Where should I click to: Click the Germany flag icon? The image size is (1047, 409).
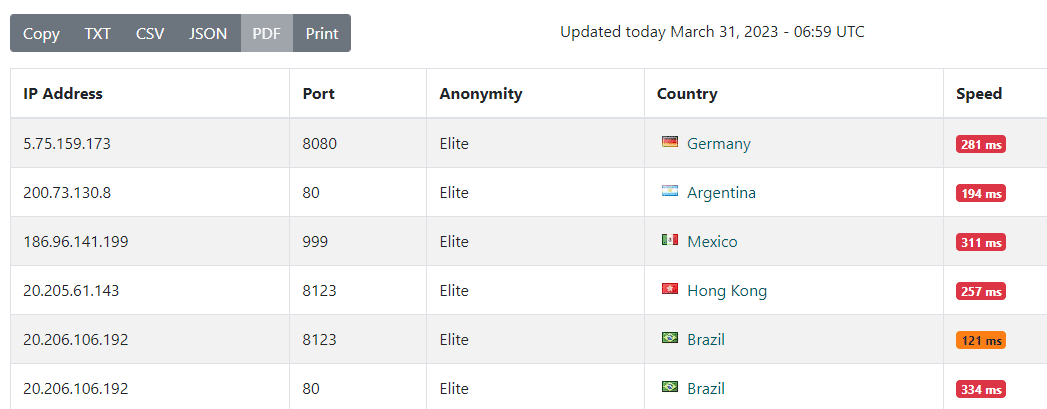click(x=670, y=143)
